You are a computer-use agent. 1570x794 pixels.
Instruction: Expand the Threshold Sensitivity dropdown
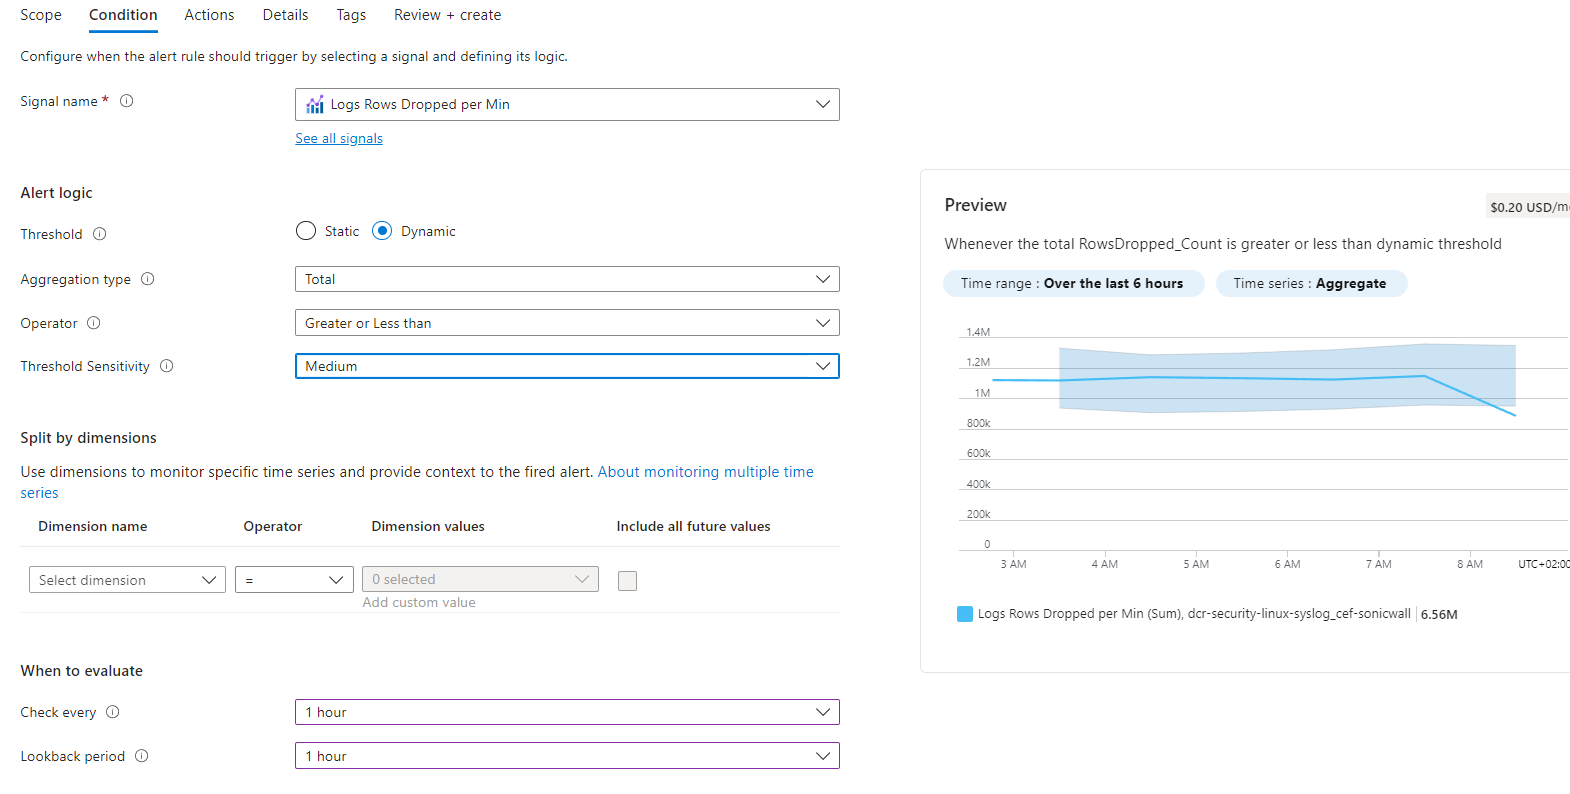[x=566, y=366]
